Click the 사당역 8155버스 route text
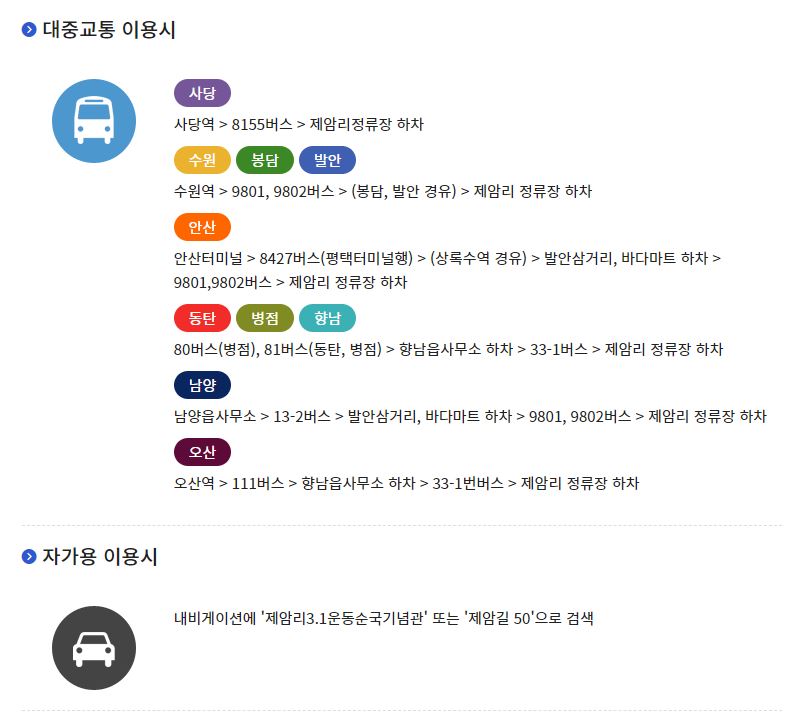This screenshot has height=715, width=806. click(299, 124)
